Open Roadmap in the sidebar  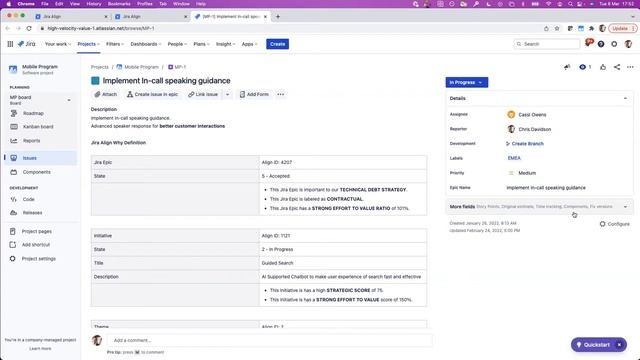pos(33,113)
